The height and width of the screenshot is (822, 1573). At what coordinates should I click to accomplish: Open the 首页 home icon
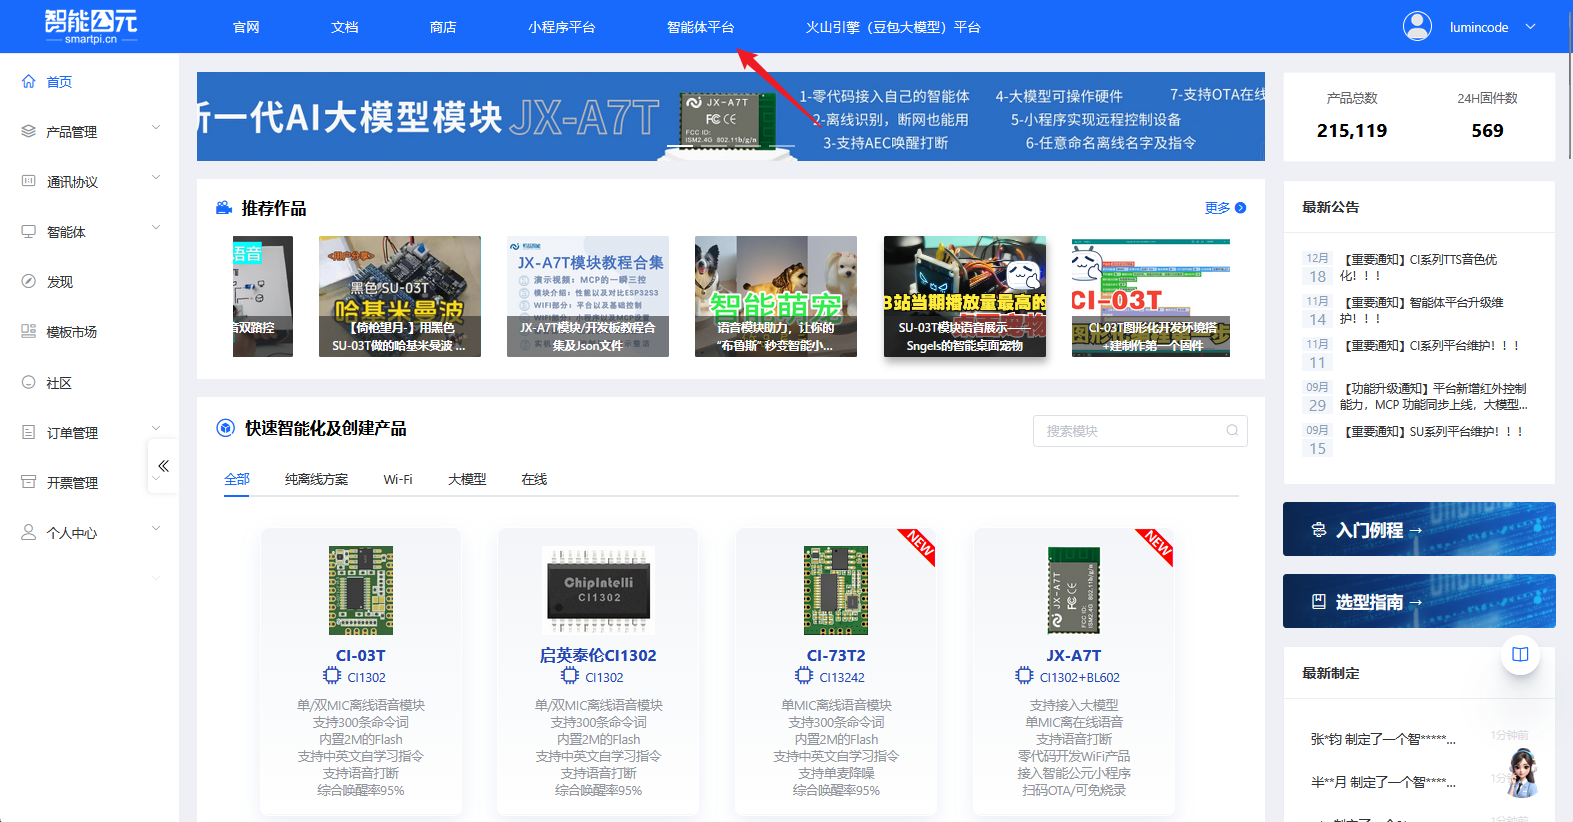[x=29, y=81]
